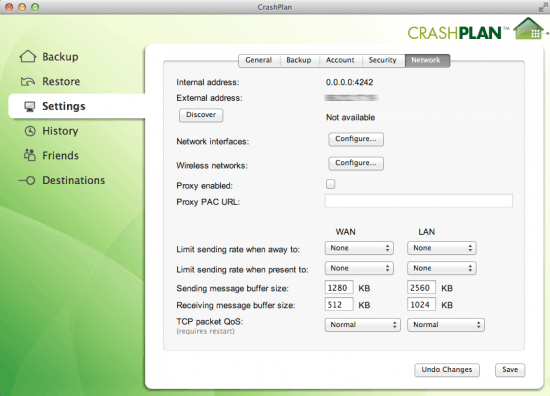Click the internal address value 0.0.0.0:4242
Screen dimensions: 550x396
(x=349, y=82)
